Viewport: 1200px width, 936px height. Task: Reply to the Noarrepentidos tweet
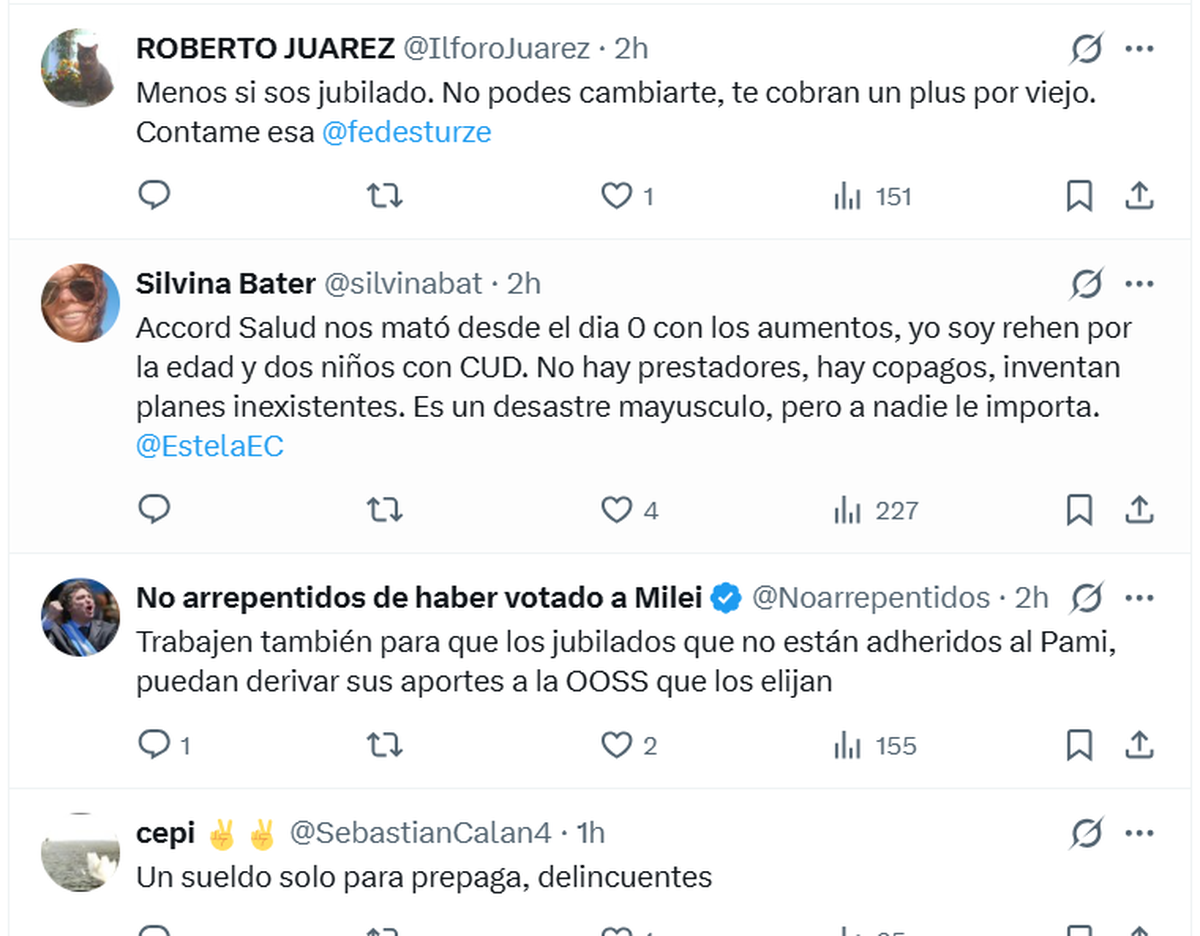pyautogui.click(x=154, y=745)
